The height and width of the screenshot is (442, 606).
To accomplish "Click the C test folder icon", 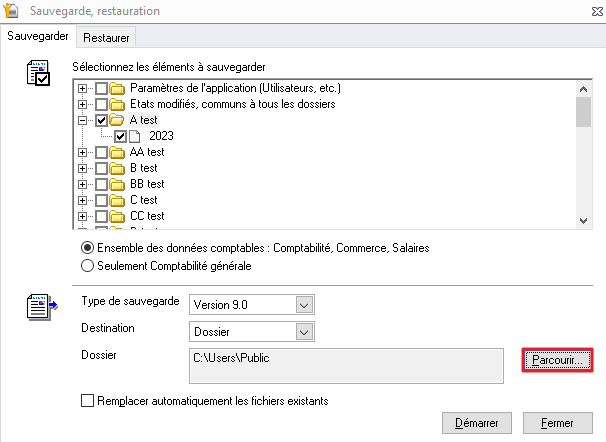I will [x=118, y=200].
